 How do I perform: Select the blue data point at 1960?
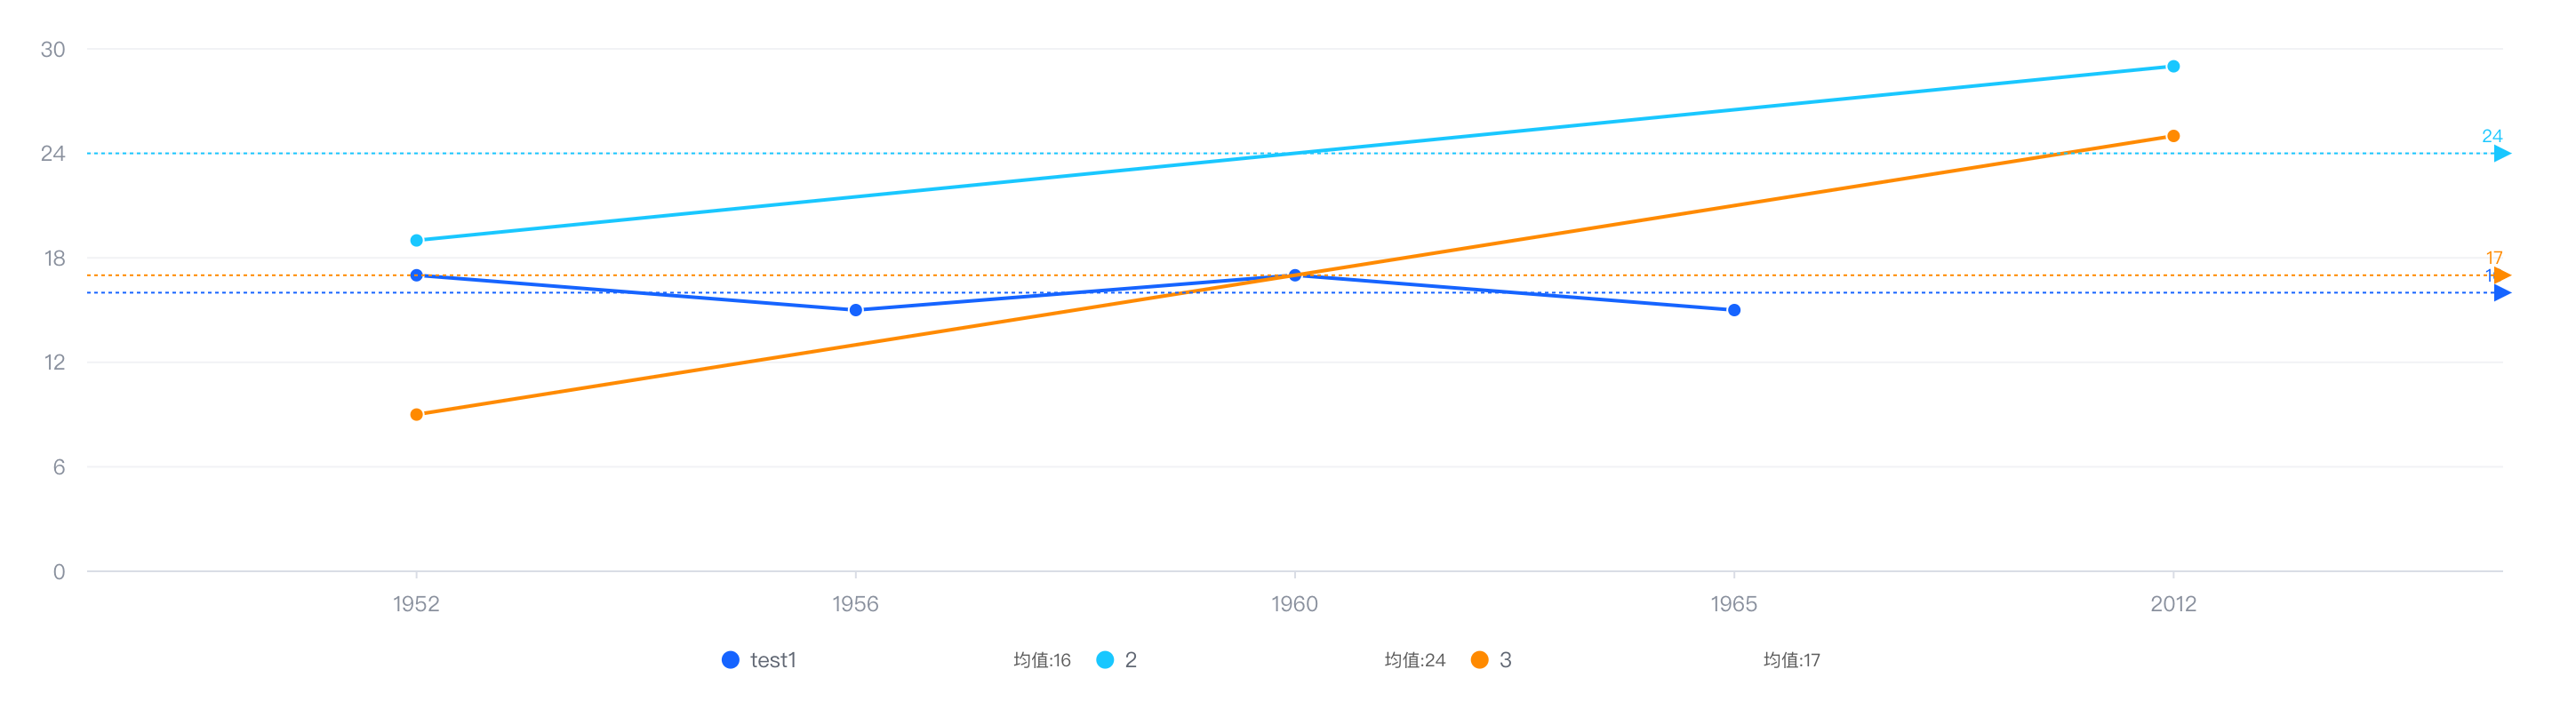tap(1295, 275)
